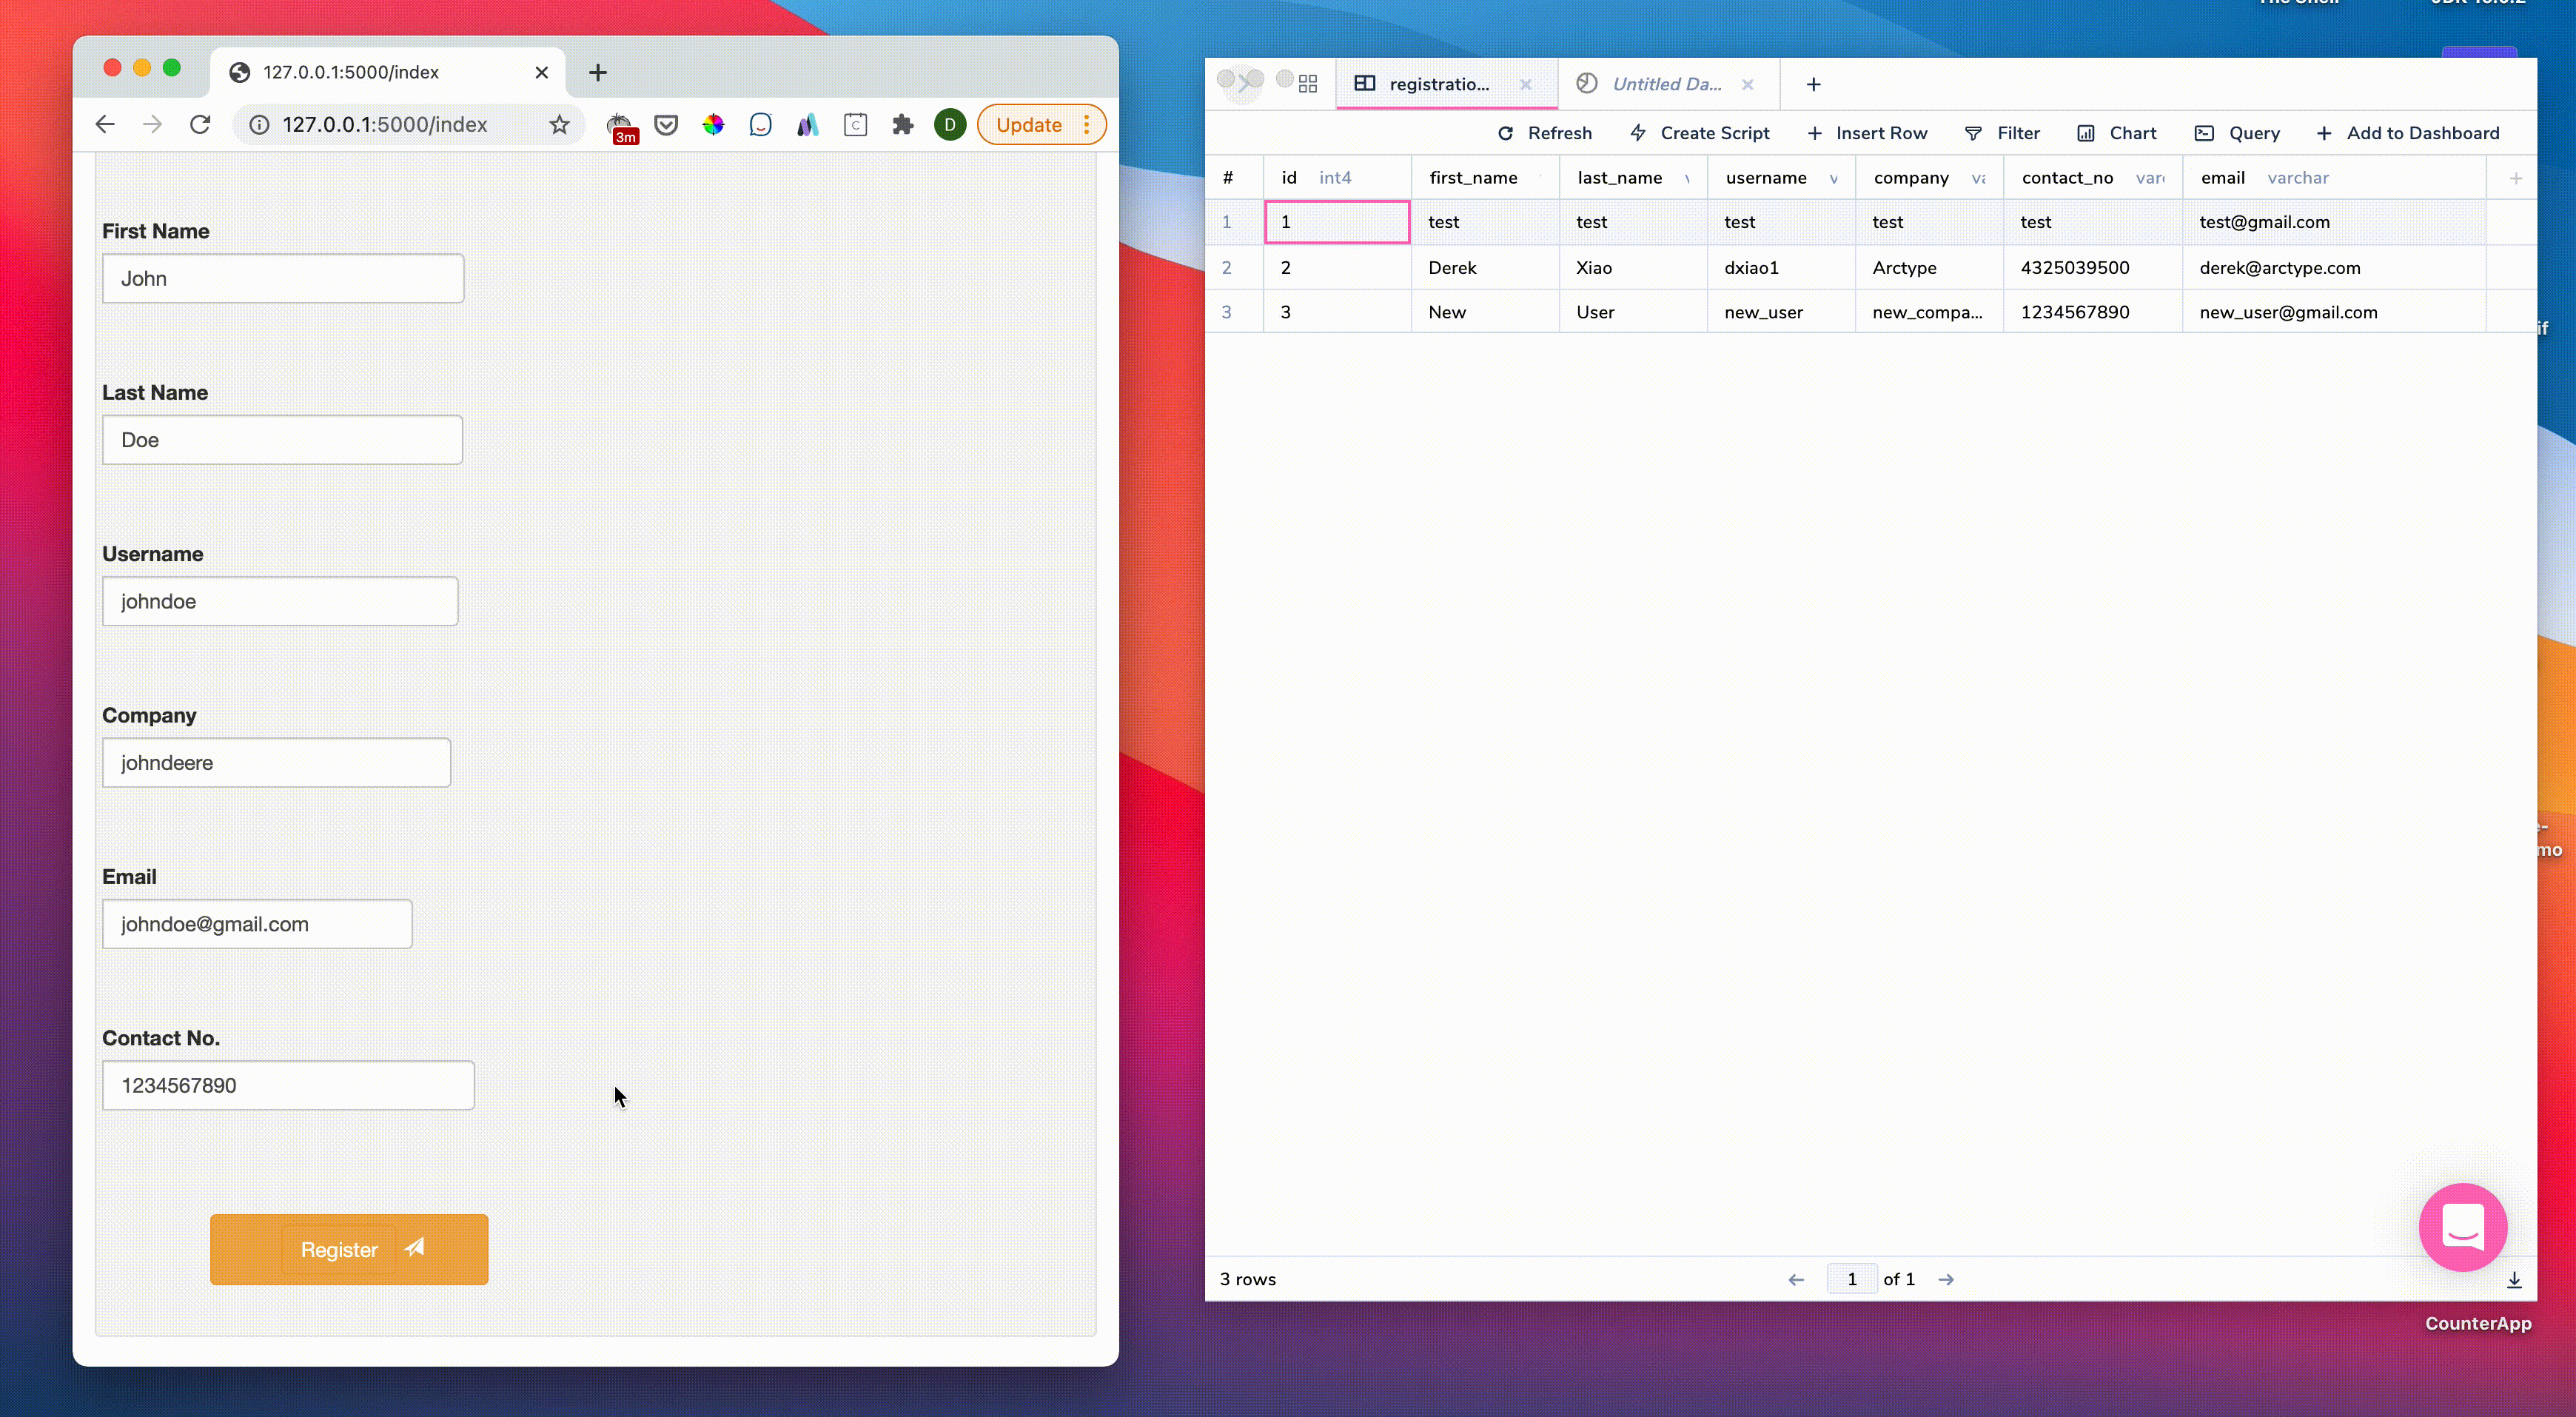Open the grid view icon beside tabs
Image resolution: width=2576 pixels, height=1417 pixels.
coord(1308,84)
